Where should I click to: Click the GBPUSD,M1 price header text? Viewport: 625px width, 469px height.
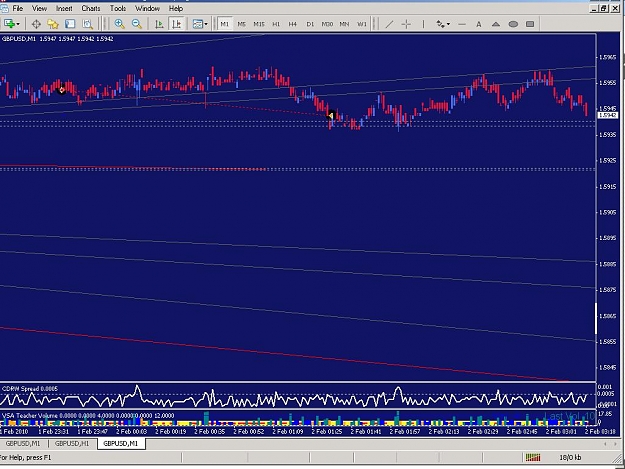point(58,39)
